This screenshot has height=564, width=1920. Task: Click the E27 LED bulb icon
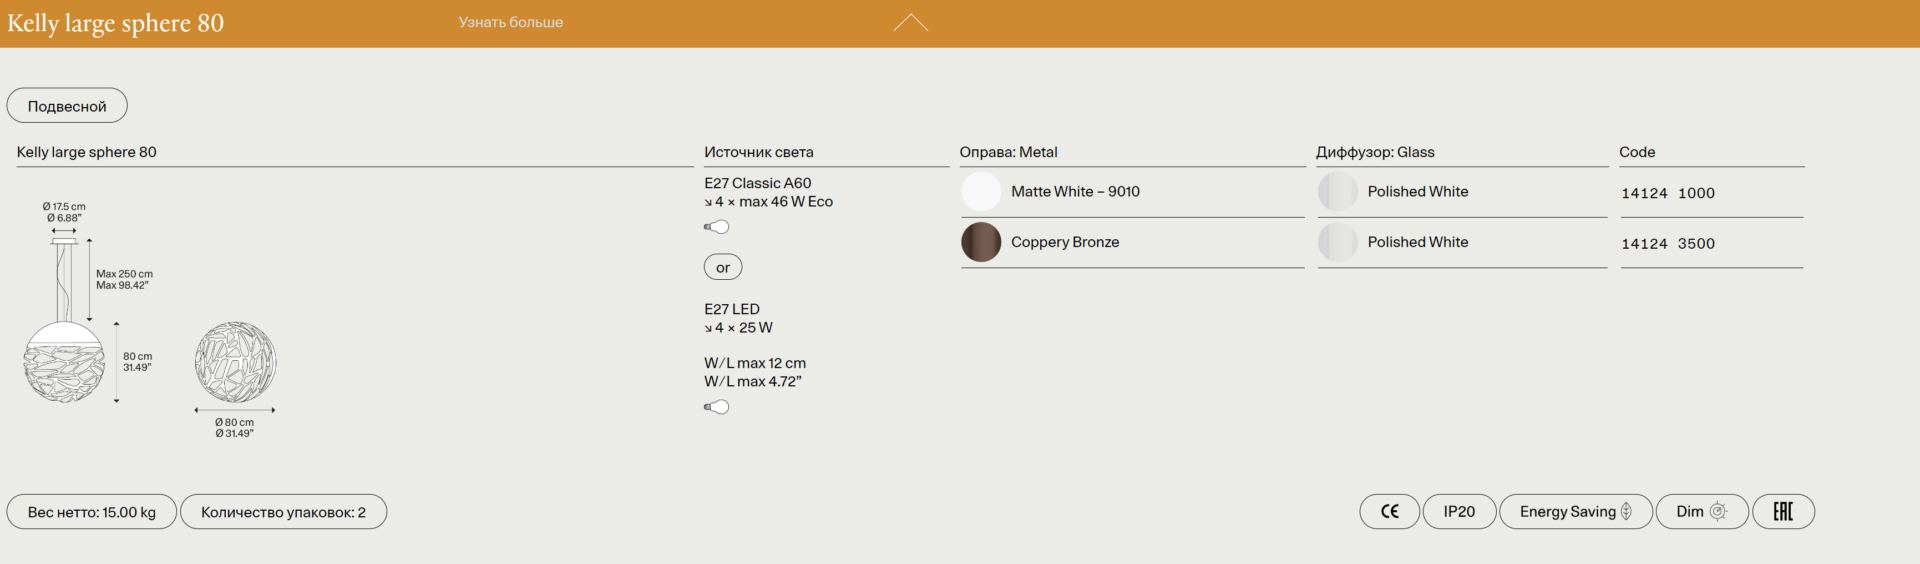(717, 407)
